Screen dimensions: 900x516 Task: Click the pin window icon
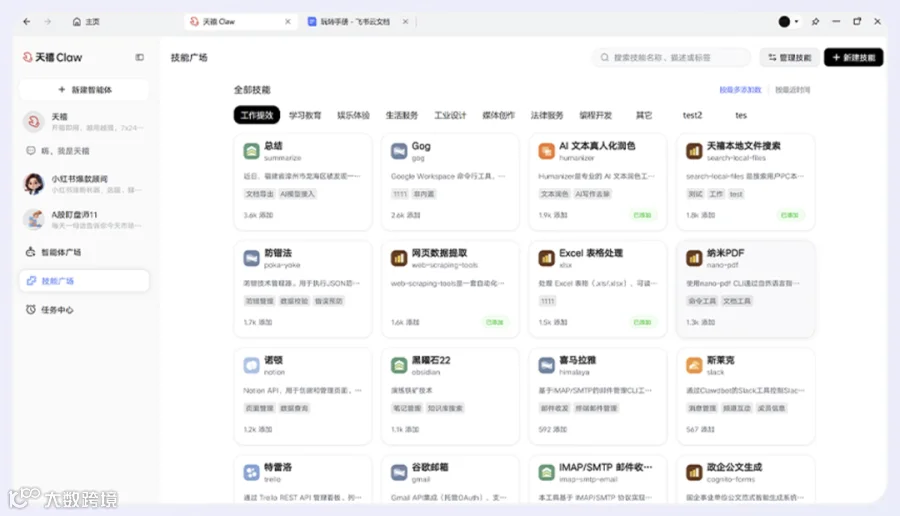(815, 22)
